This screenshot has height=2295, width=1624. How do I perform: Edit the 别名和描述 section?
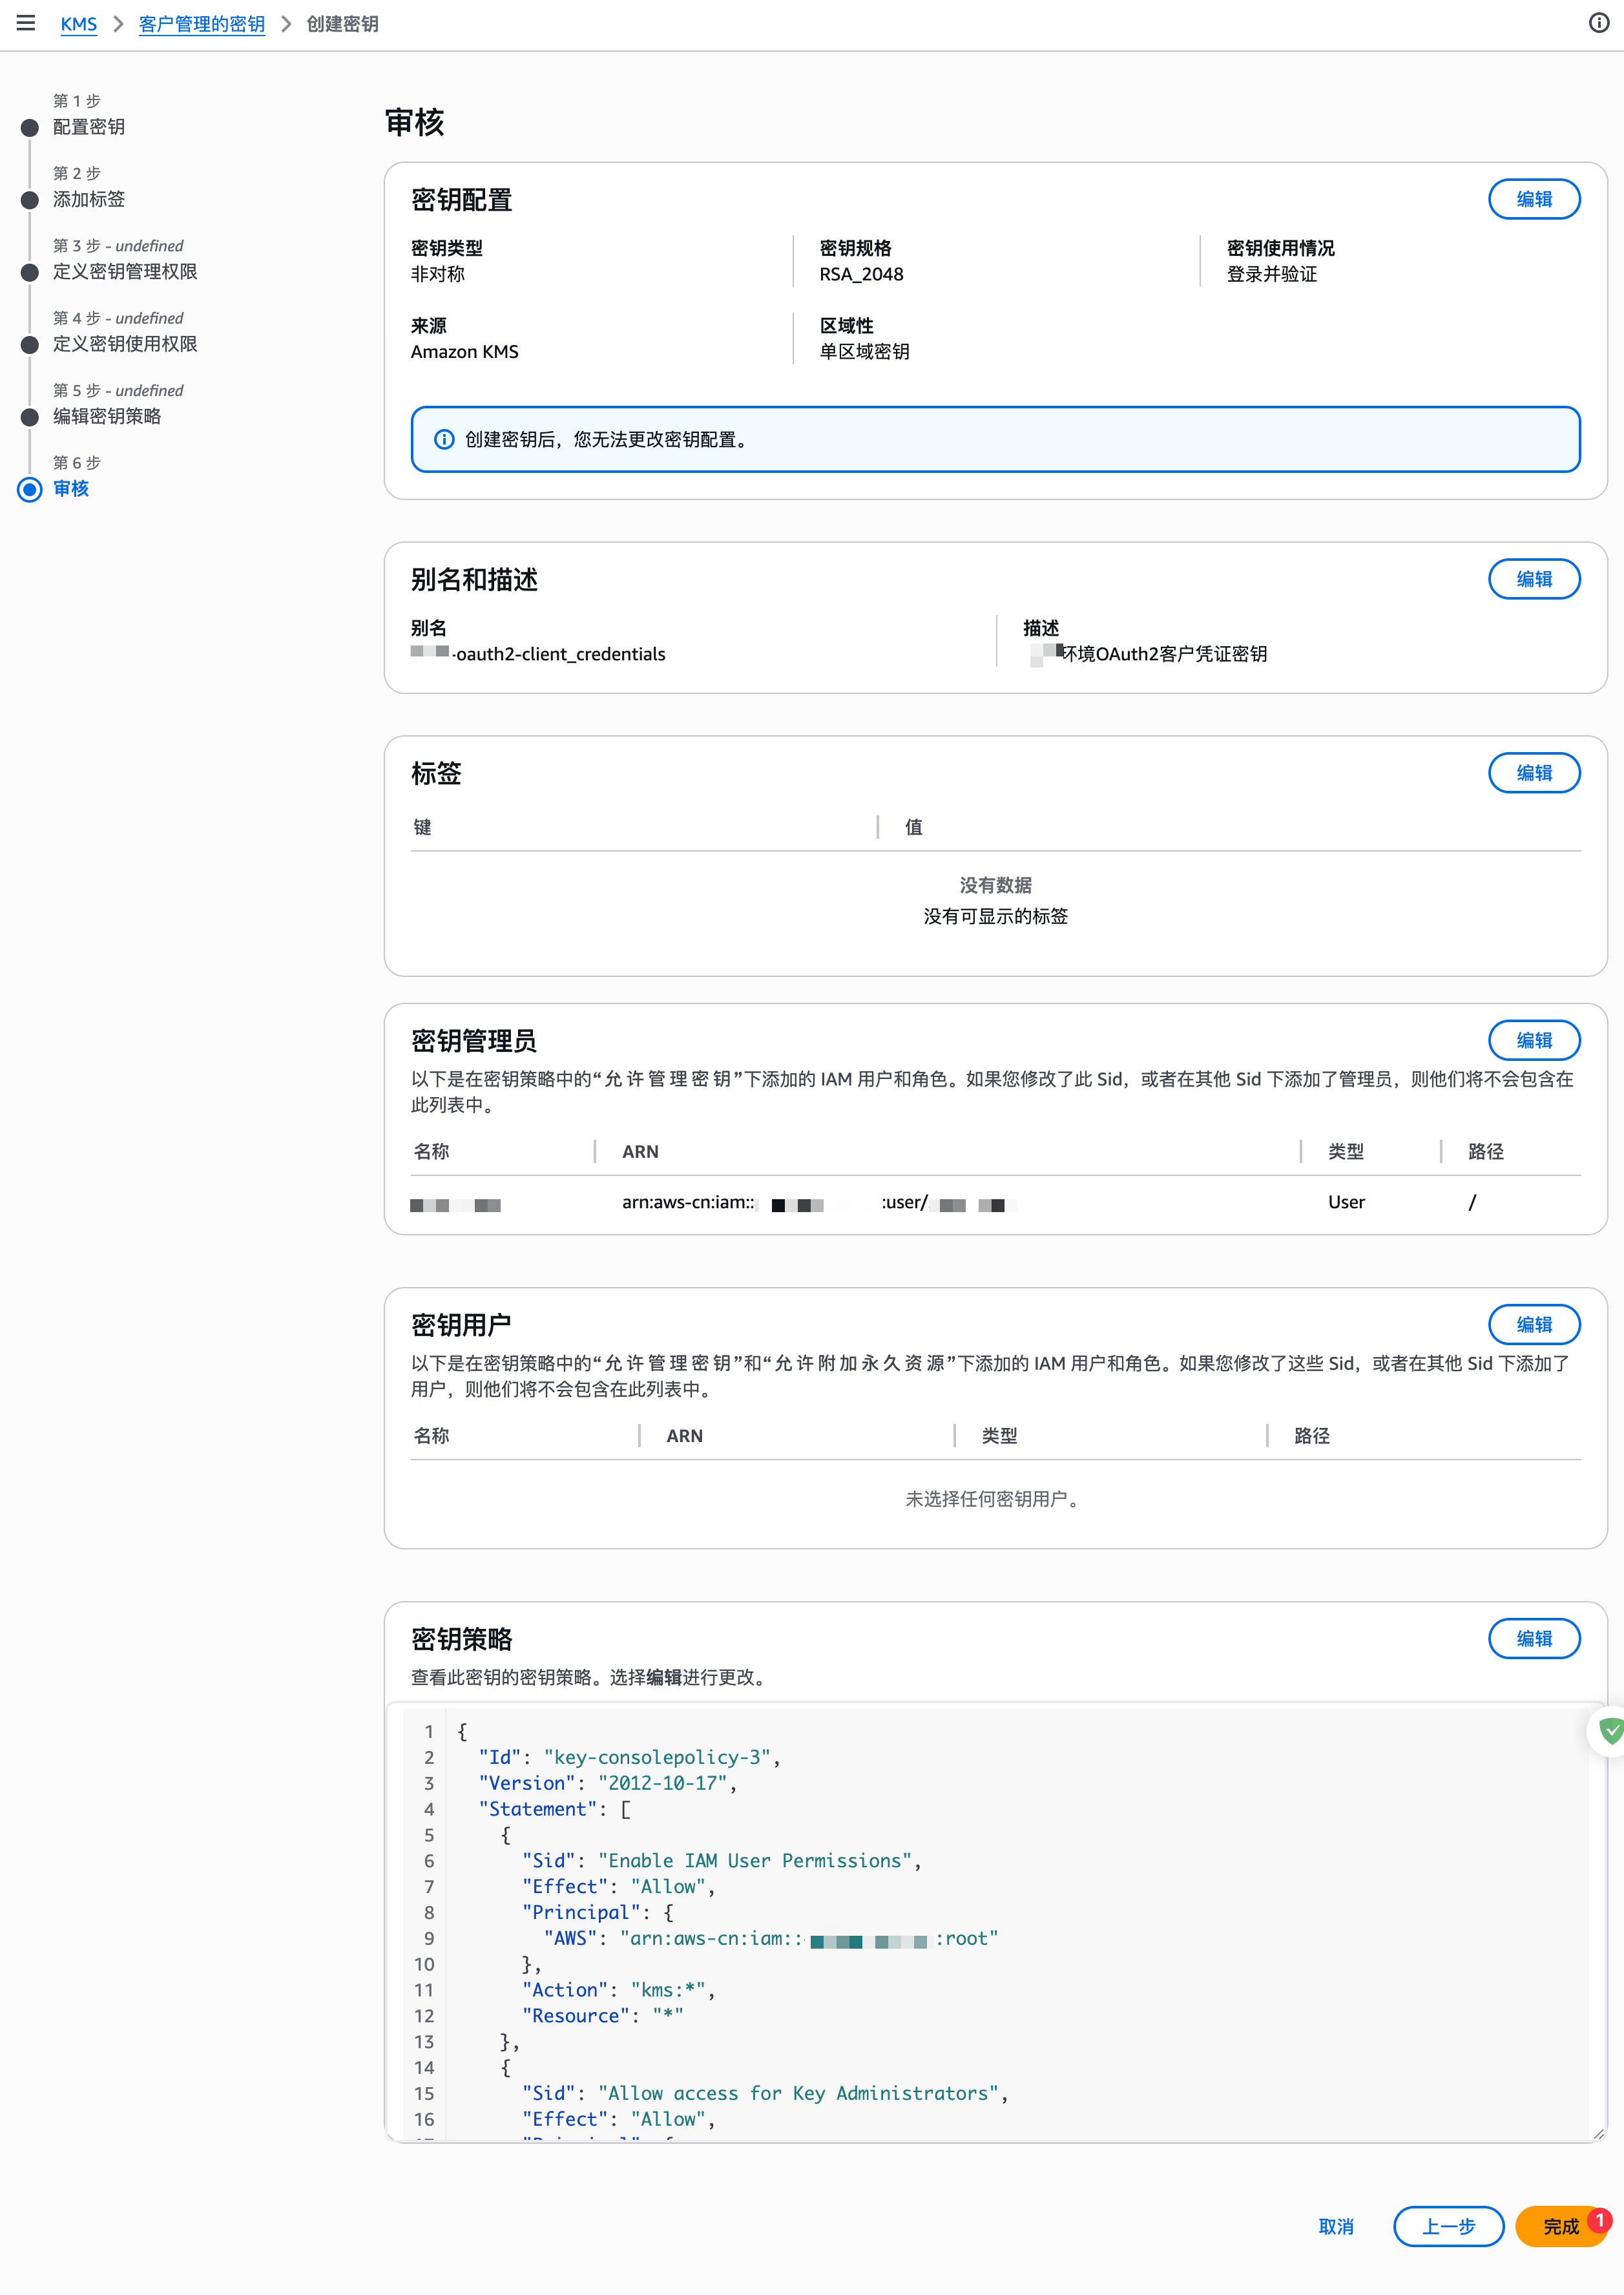[x=1534, y=579]
